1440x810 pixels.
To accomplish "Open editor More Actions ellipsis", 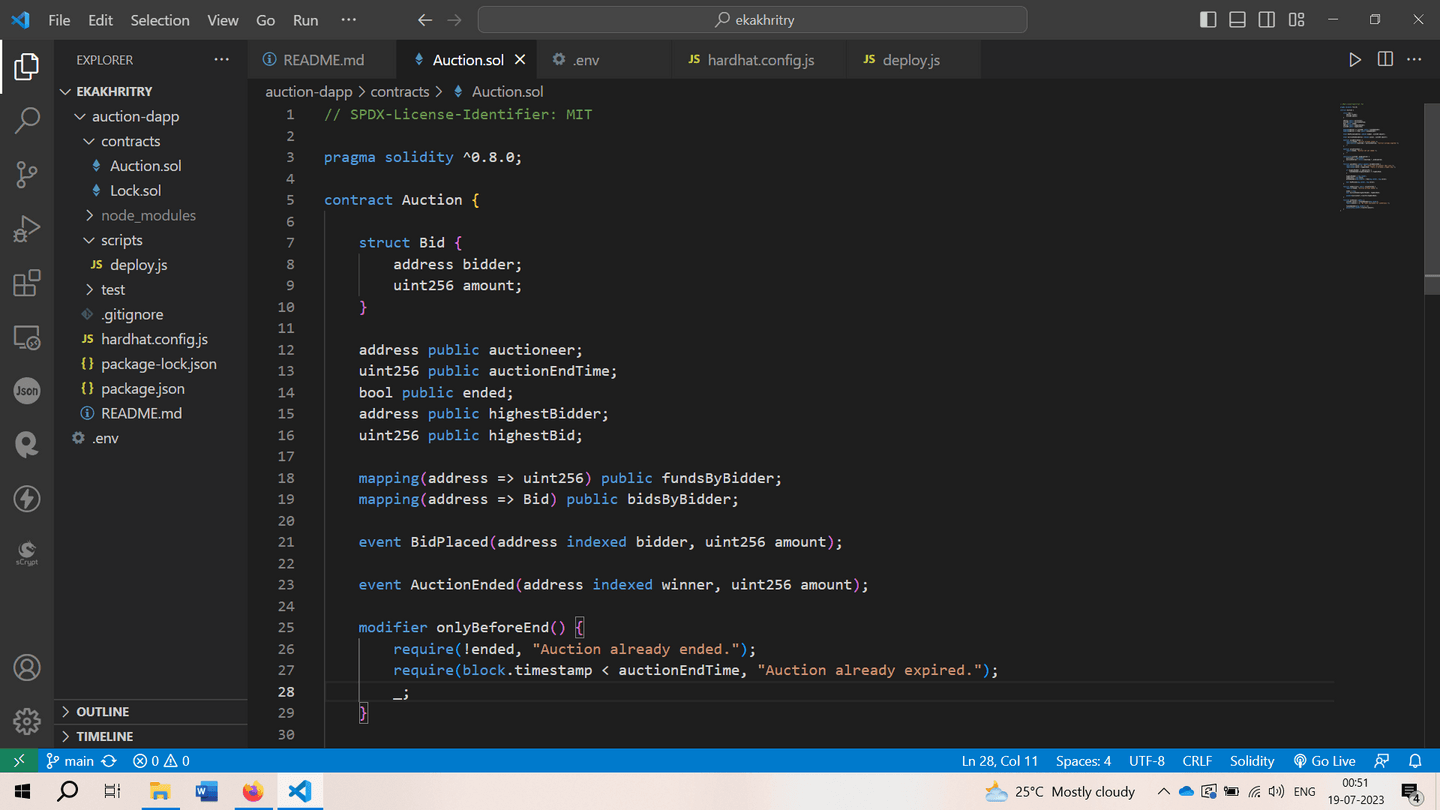I will point(1414,60).
